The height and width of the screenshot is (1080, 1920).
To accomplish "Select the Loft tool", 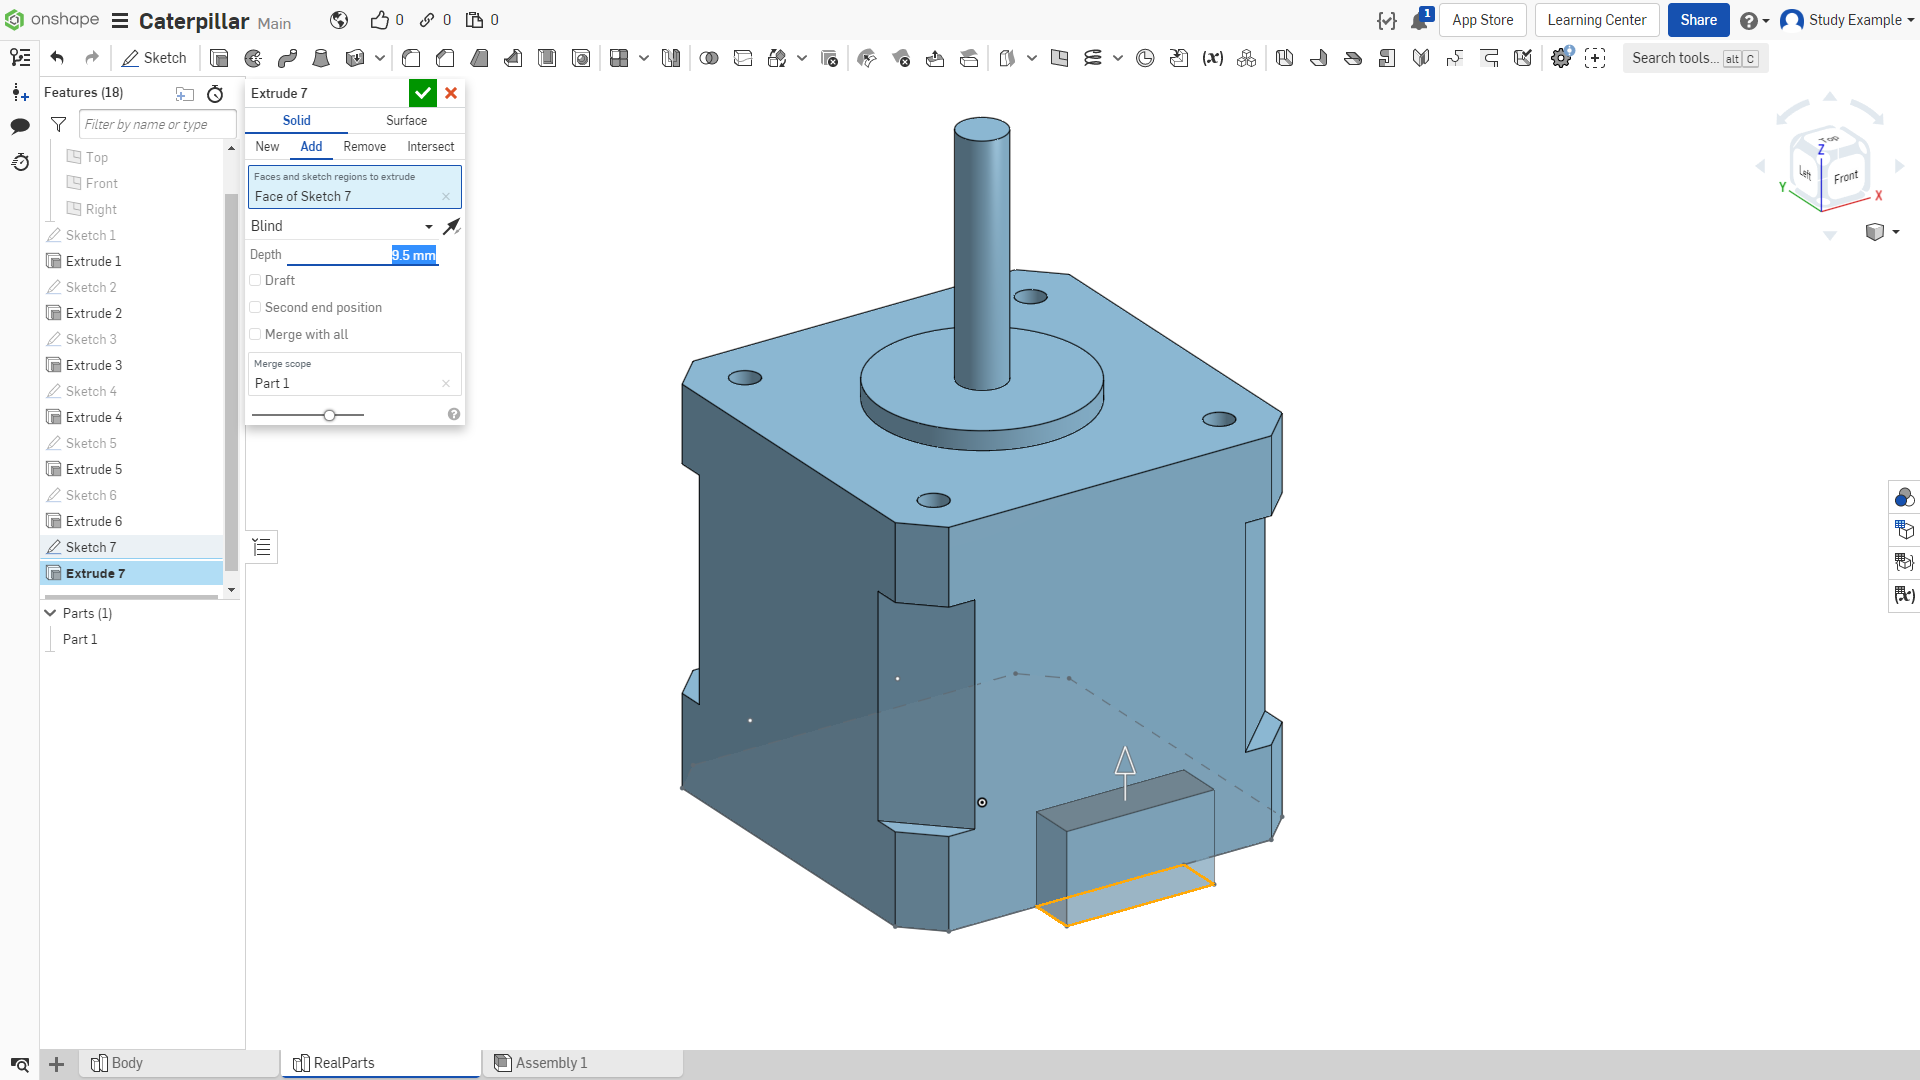I will (x=321, y=58).
